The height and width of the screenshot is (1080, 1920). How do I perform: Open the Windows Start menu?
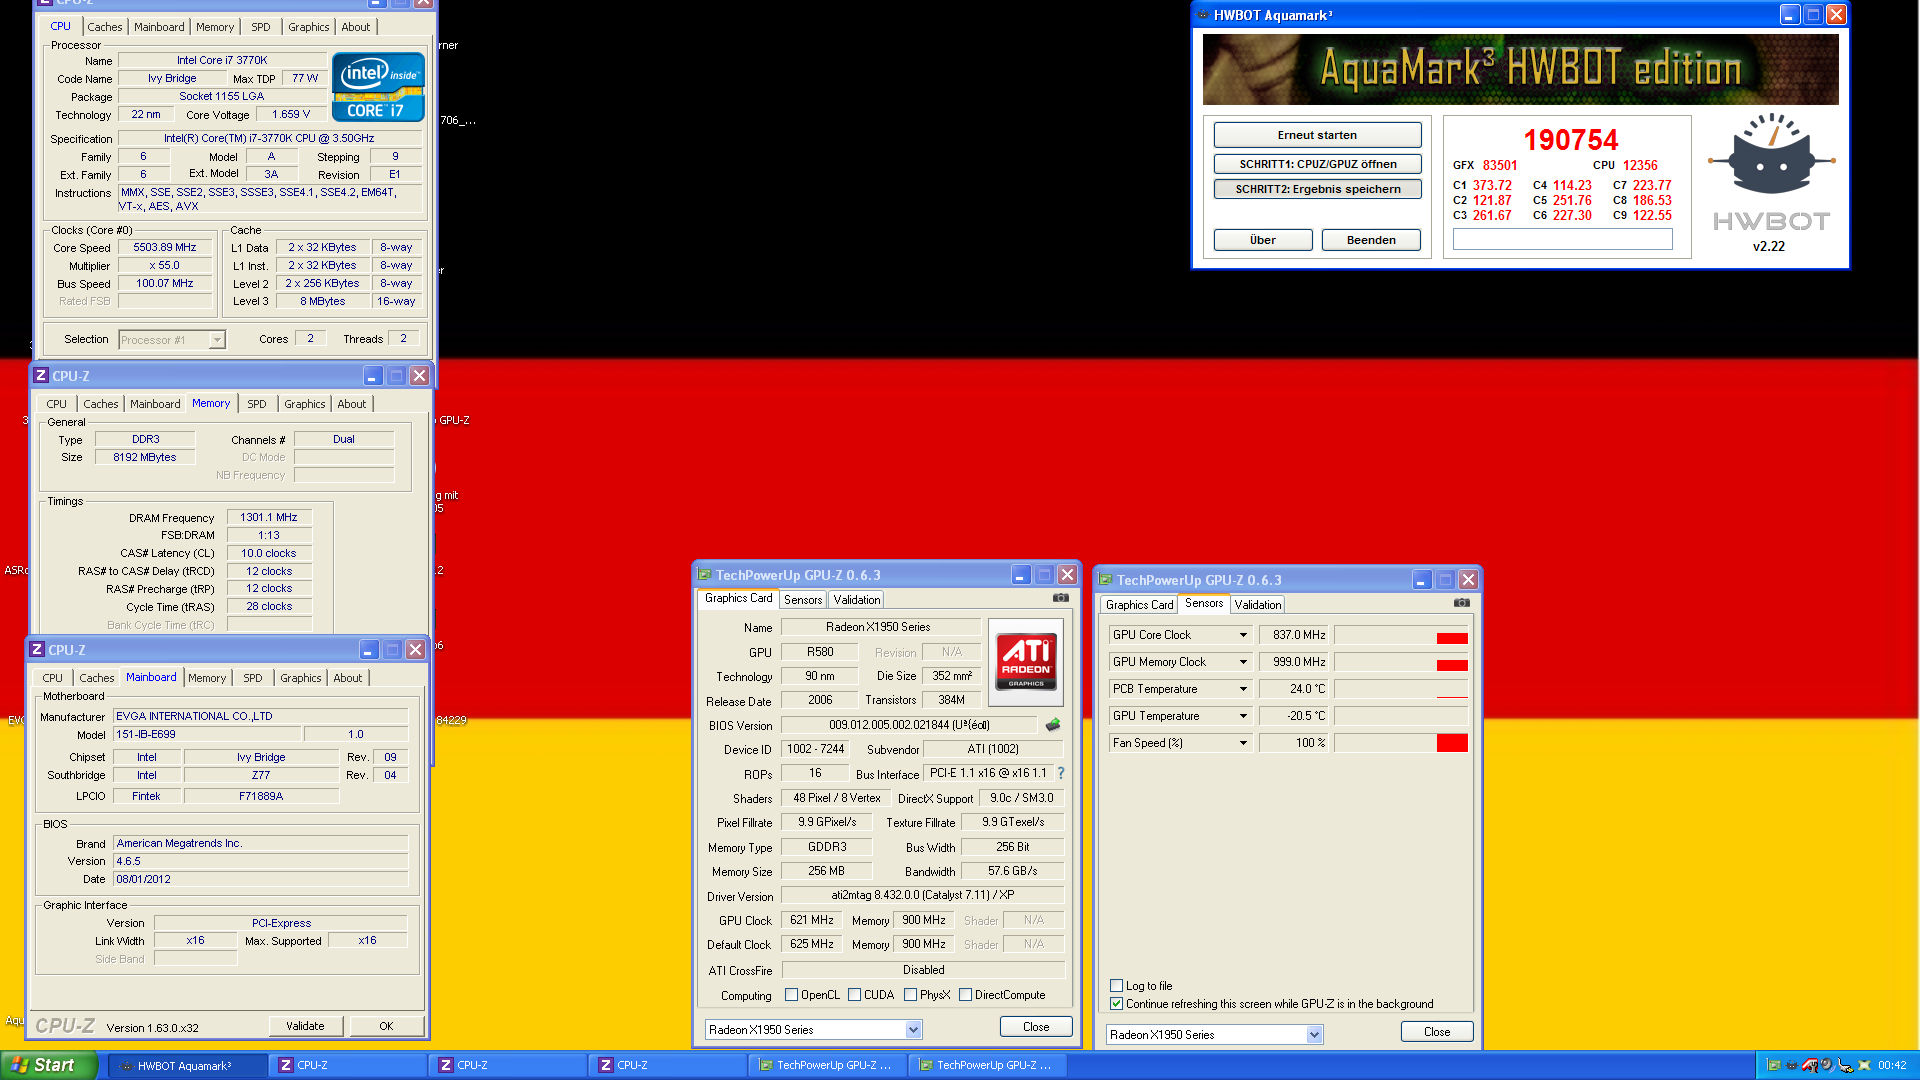(x=49, y=1065)
